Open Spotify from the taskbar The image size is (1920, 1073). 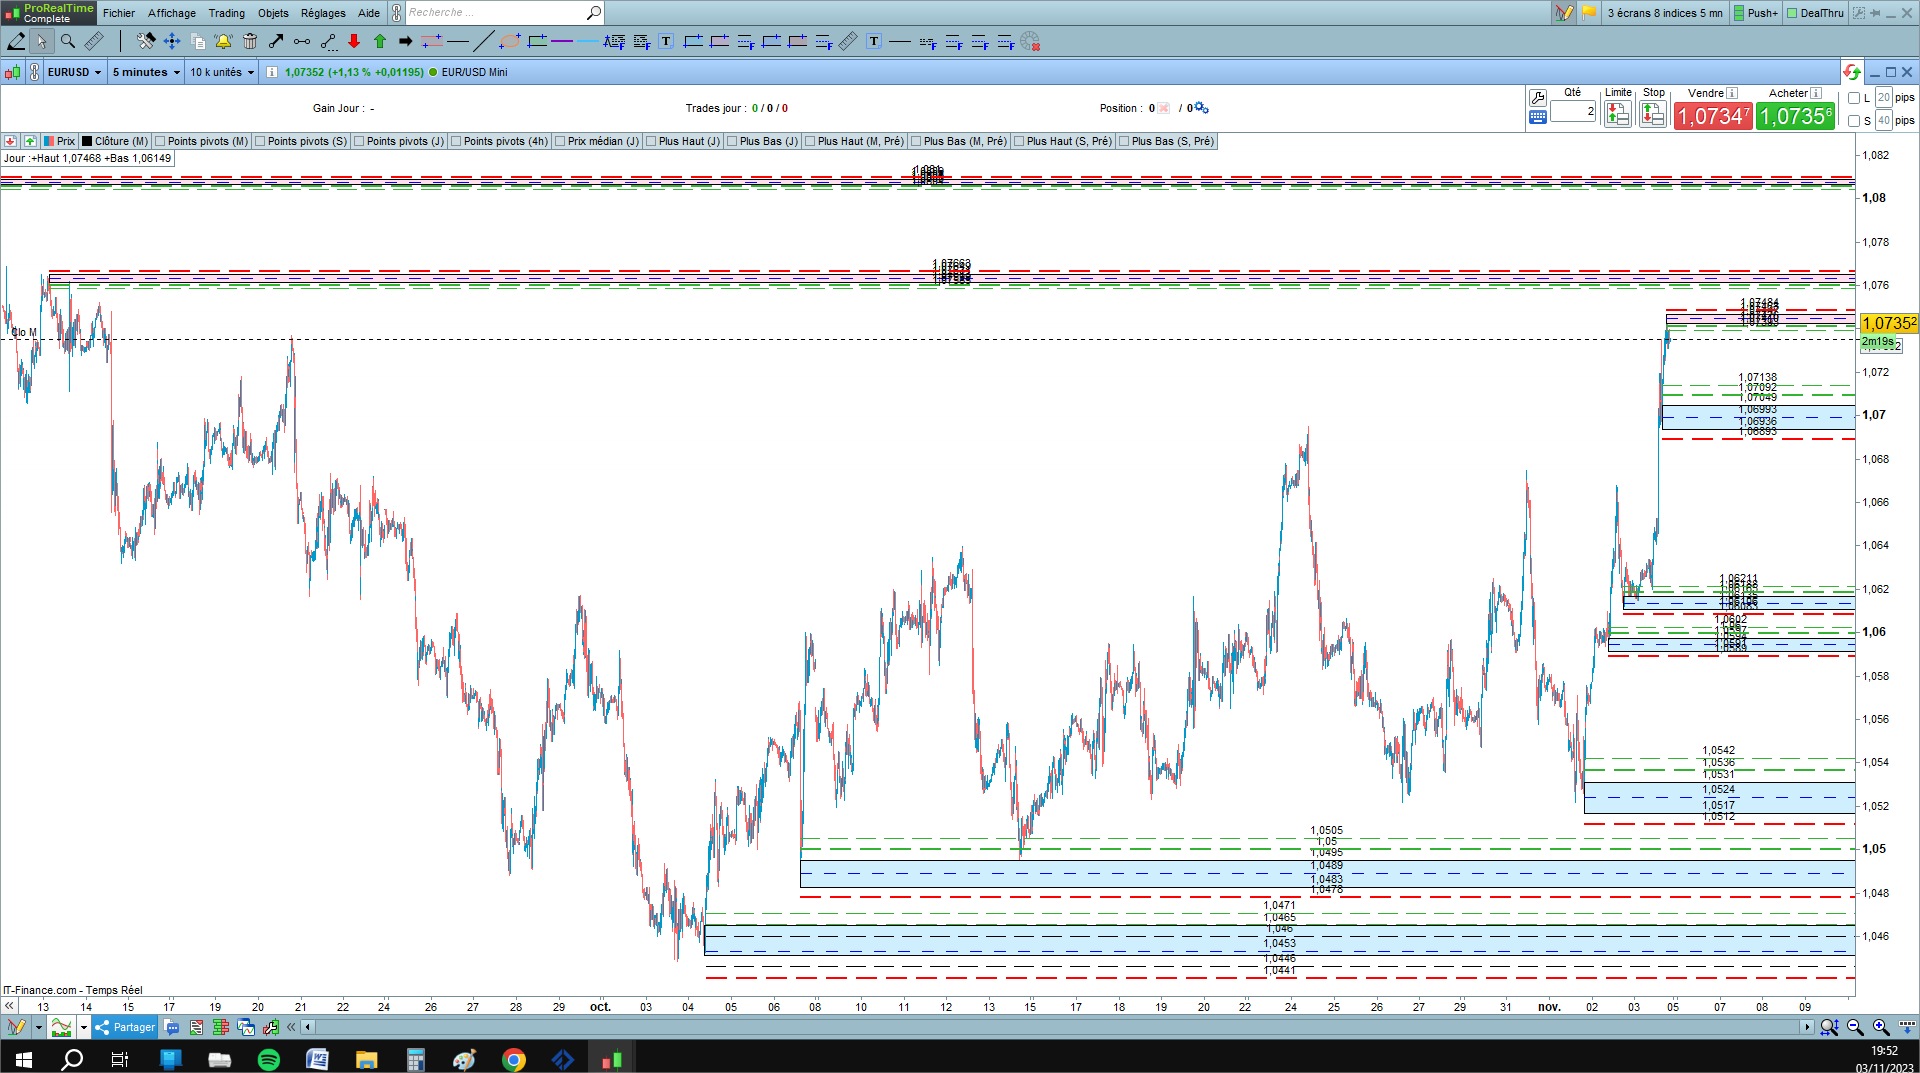[x=269, y=1060]
